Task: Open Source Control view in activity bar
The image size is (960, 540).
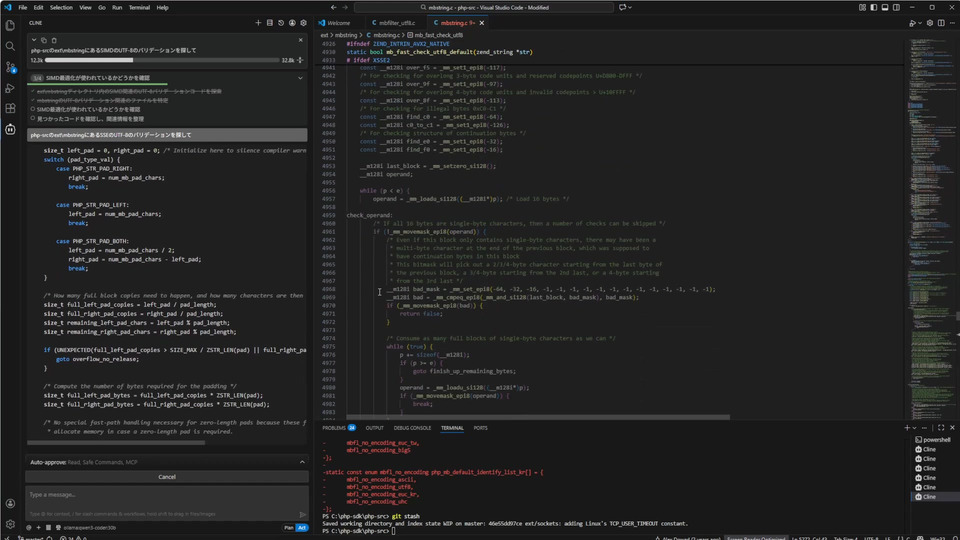Action: [10, 67]
